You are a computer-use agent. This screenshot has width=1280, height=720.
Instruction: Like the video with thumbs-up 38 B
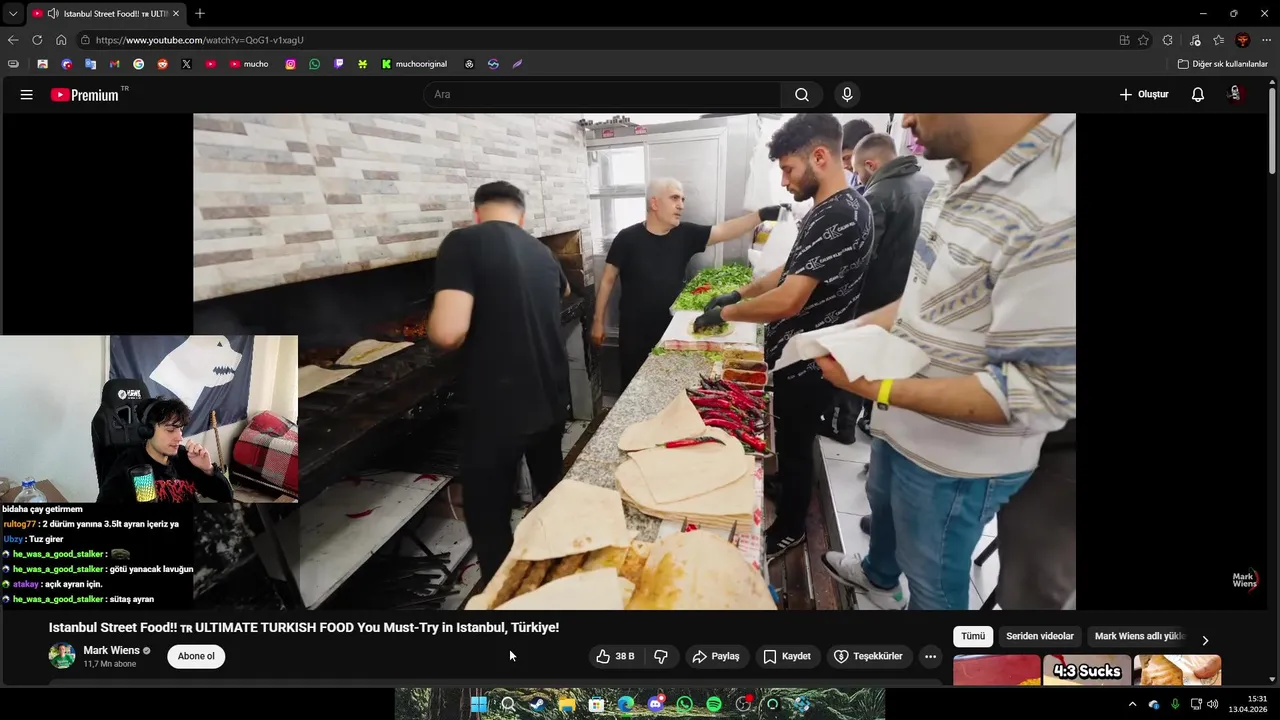[616, 656]
